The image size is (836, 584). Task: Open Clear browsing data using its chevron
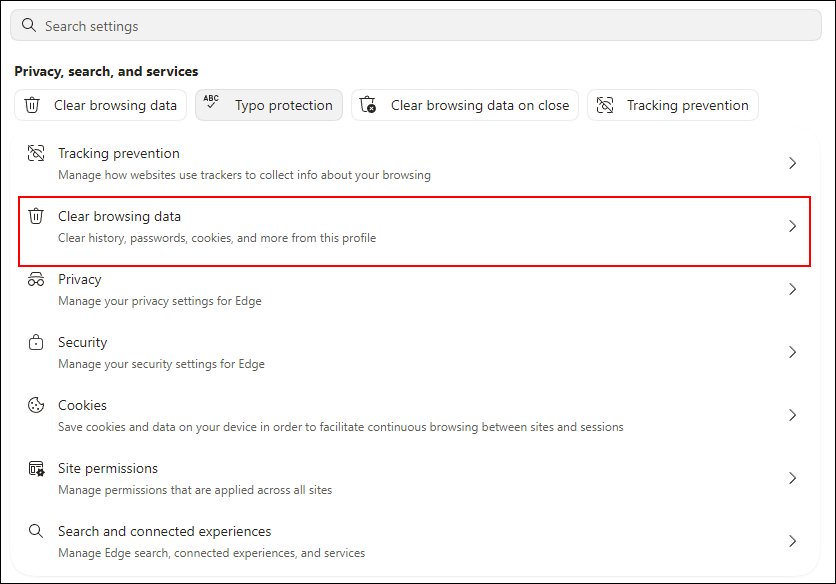[x=792, y=226]
